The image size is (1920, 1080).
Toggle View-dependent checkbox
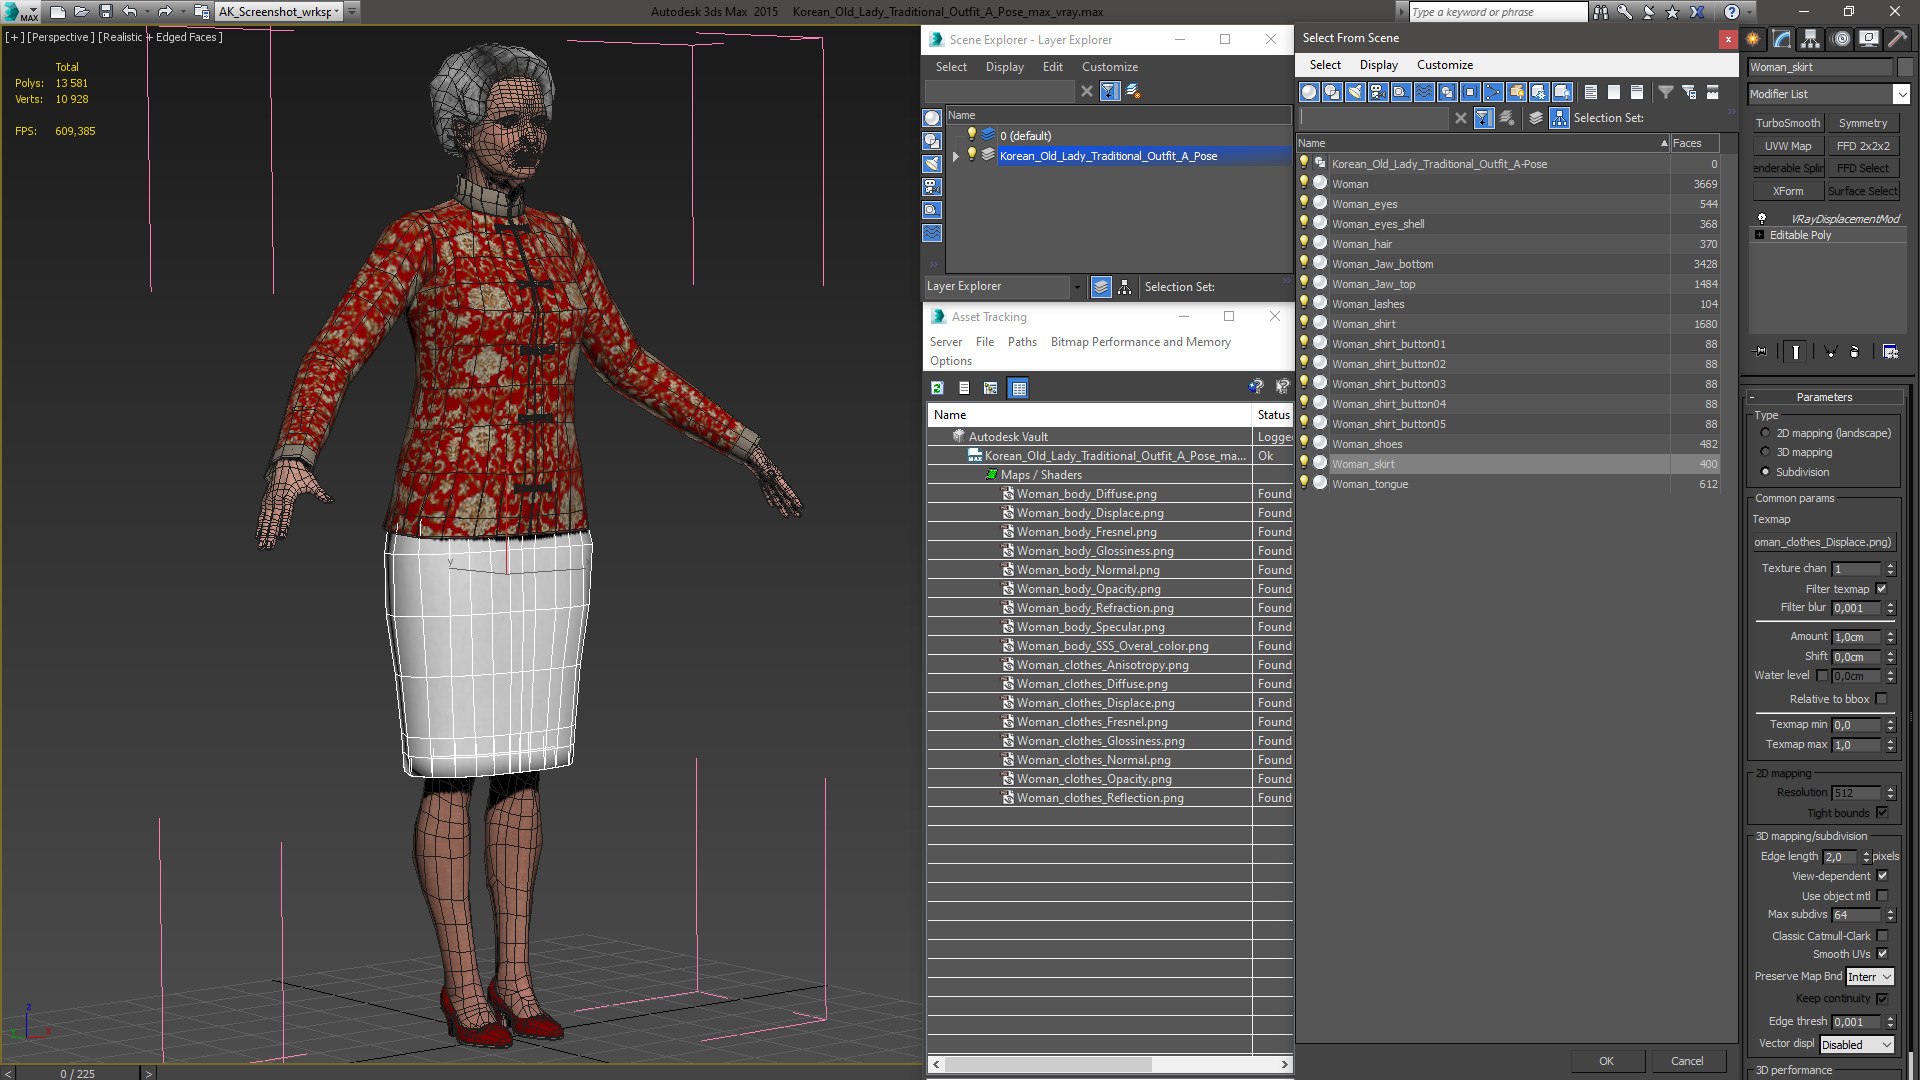point(1881,876)
